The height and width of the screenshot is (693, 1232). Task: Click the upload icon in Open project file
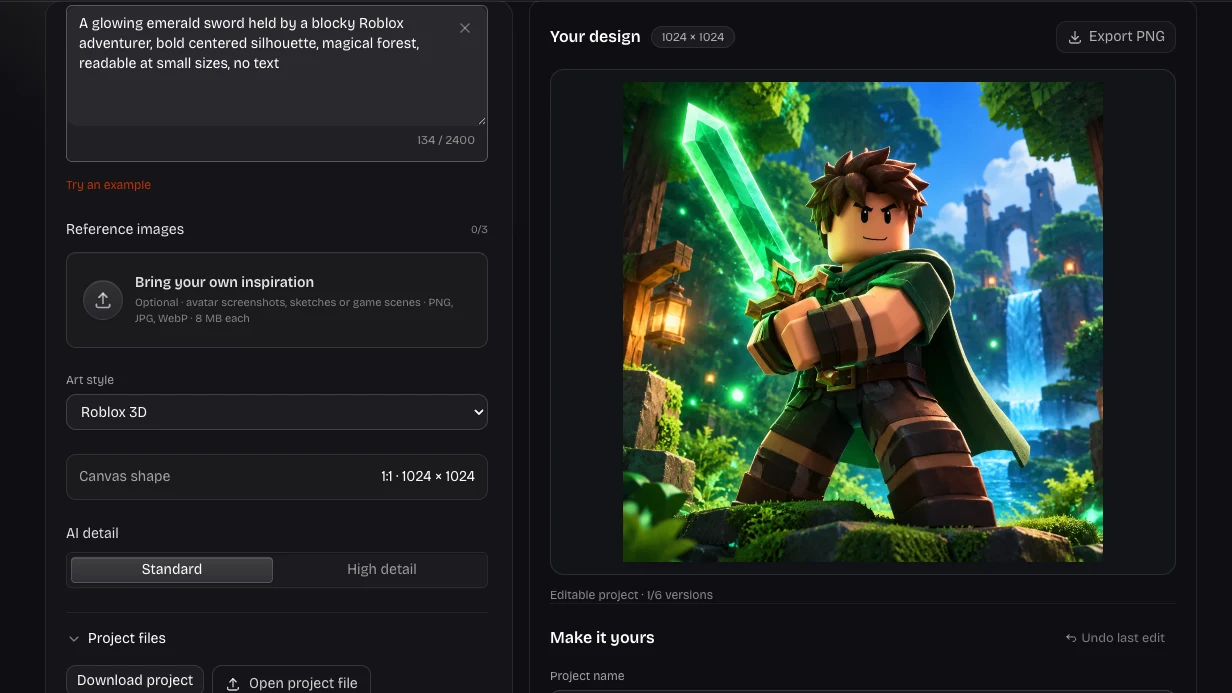233,684
